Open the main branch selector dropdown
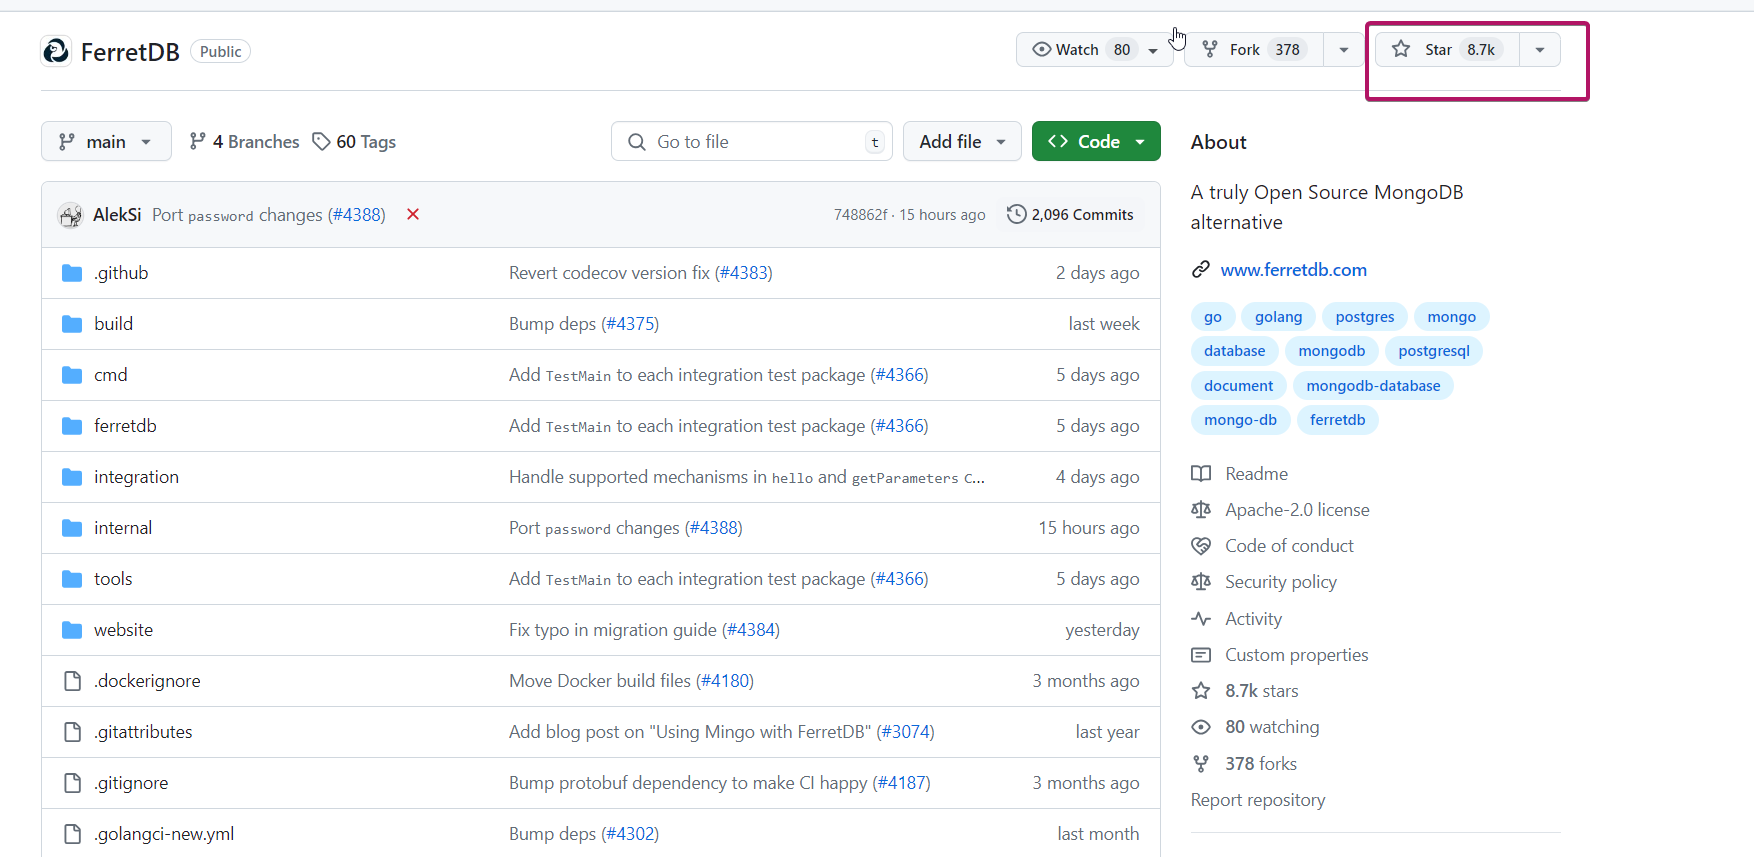The image size is (1754, 857). click(x=106, y=141)
